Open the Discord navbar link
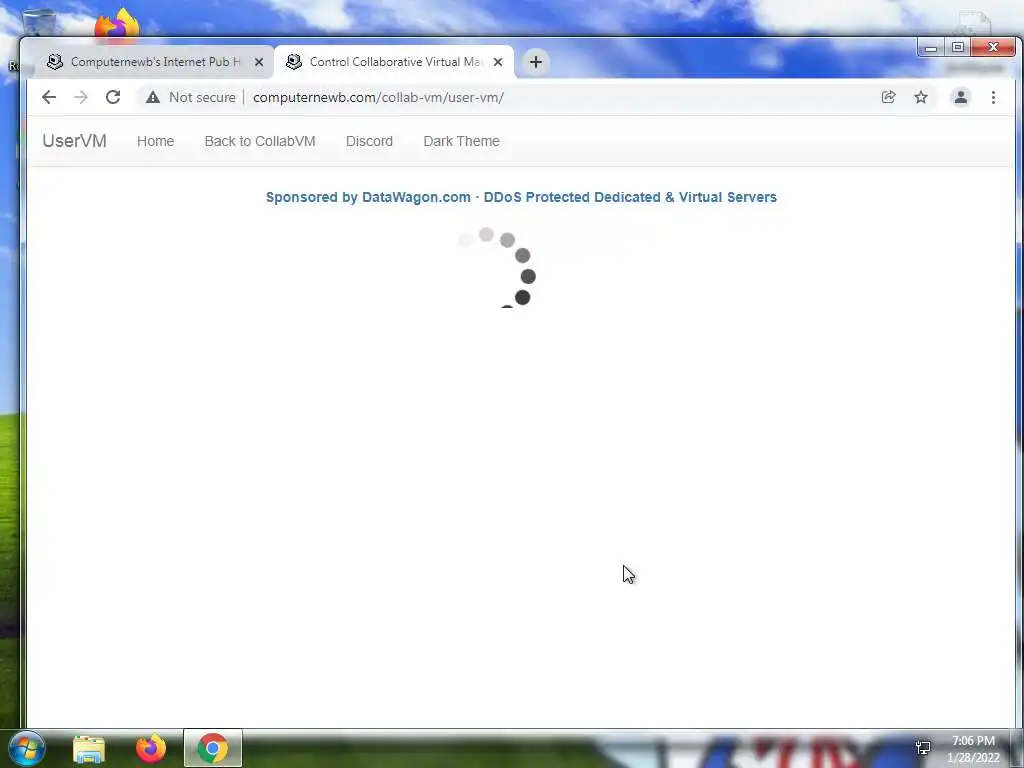This screenshot has width=1024, height=768. [x=369, y=141]
